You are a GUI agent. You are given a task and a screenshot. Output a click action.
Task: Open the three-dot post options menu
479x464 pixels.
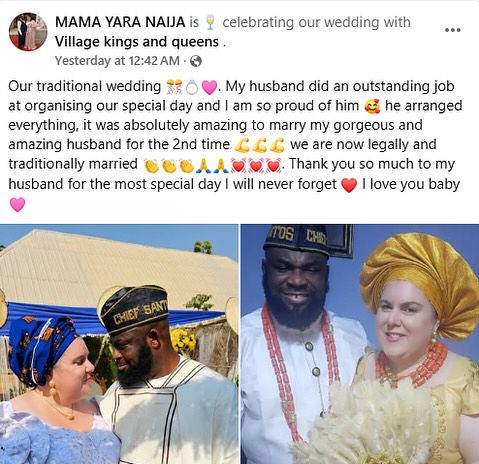(453, 30)
